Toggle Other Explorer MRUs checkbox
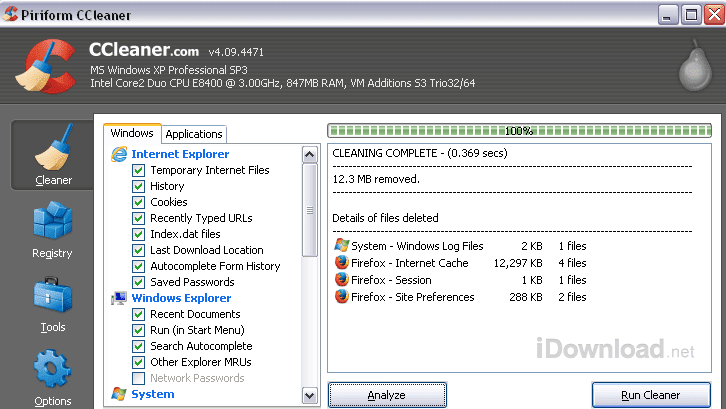 click(138, 362)
